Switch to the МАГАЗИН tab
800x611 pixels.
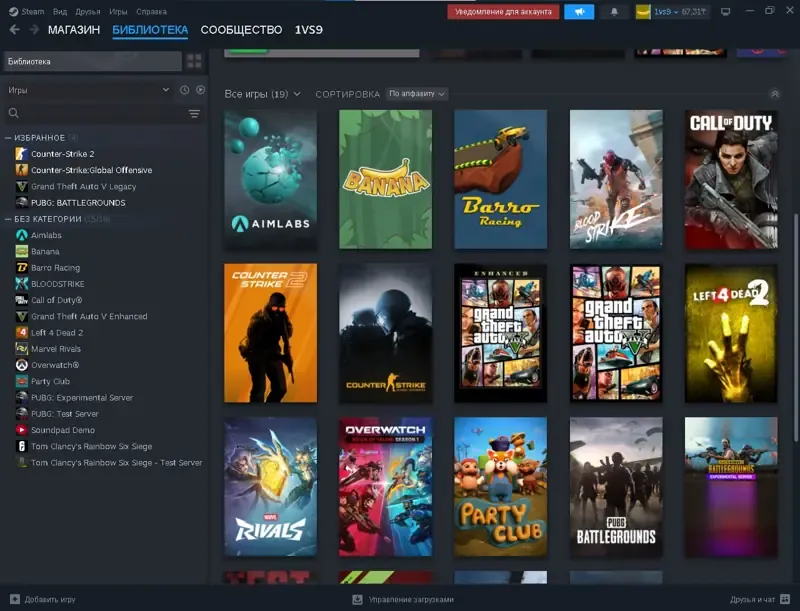[x=74, y=30]
